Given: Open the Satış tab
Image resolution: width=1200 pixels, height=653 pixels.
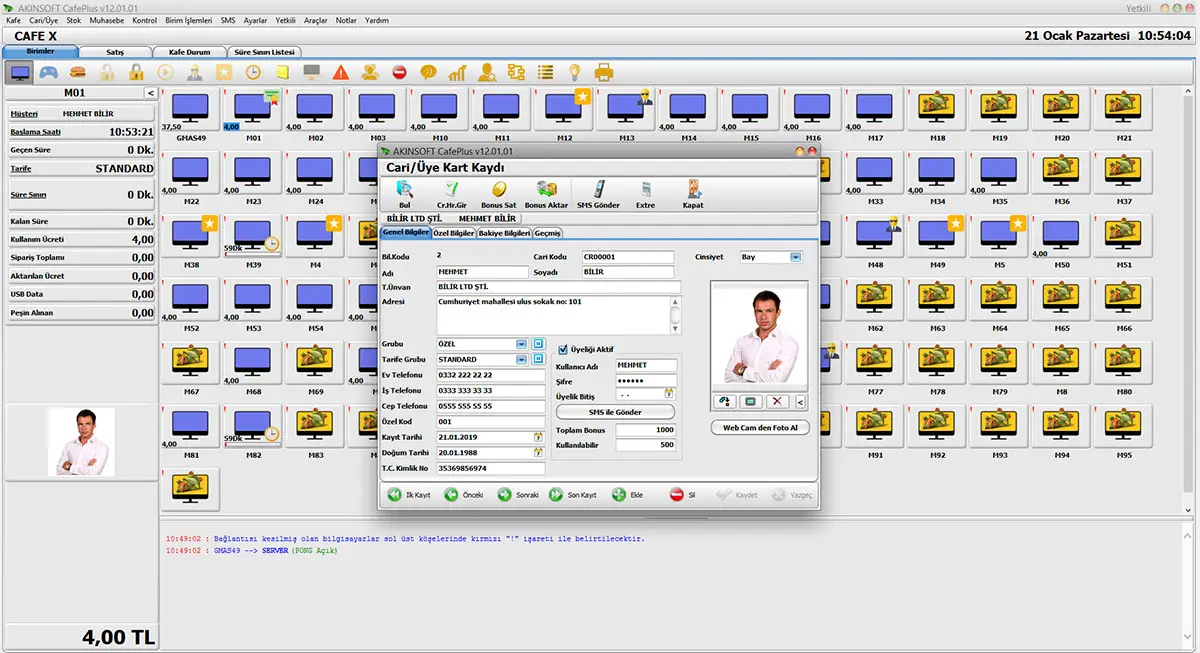Looking at the screenshot, I should pyautogui.click(x=113, y=51).
